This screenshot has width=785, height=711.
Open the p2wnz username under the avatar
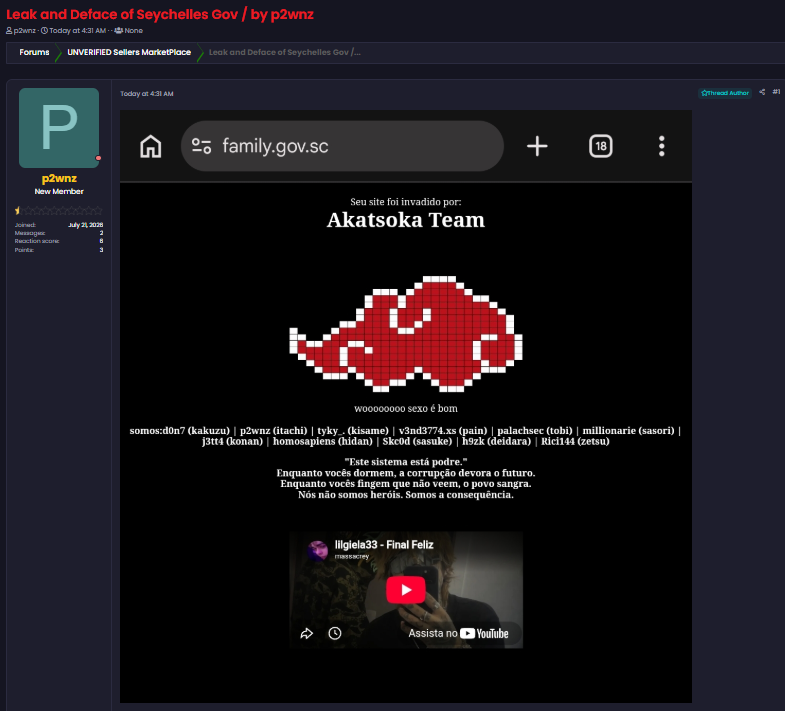pyautogui.click(x=59, y=178)
